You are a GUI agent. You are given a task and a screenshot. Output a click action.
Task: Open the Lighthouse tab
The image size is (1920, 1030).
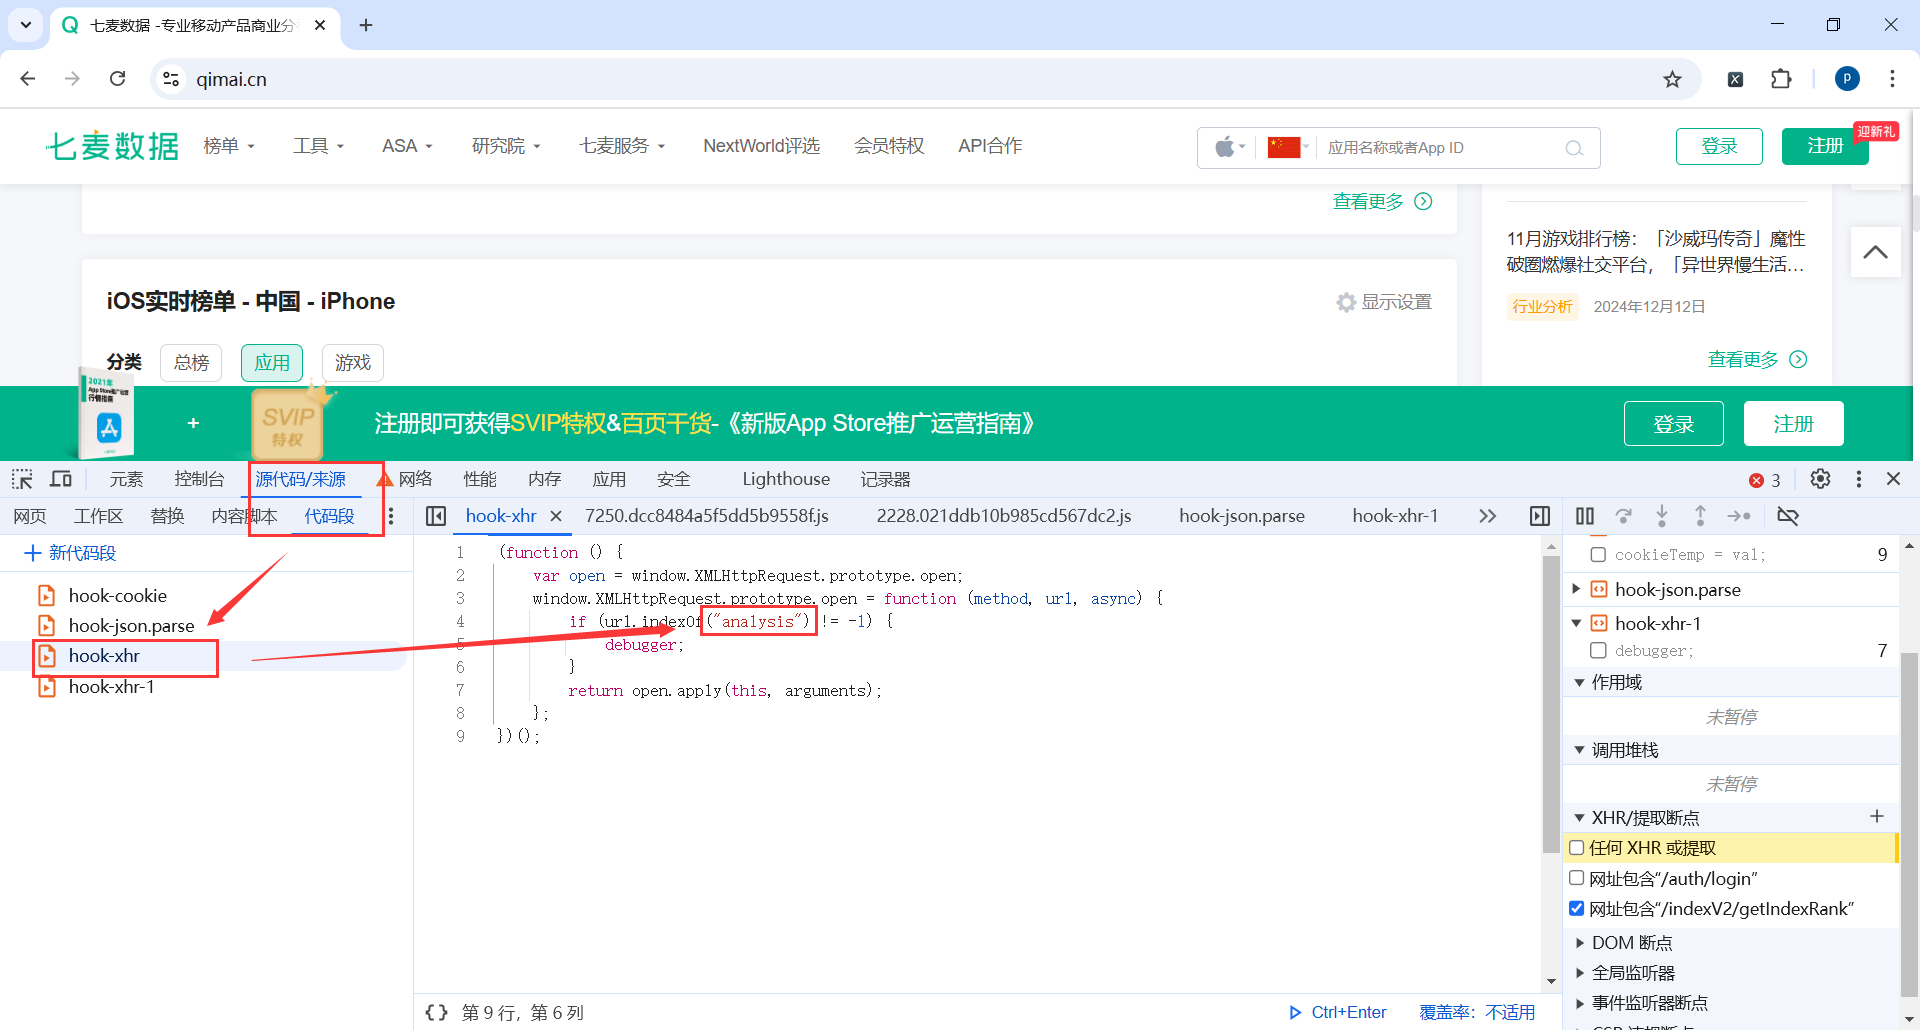click(786, 479)
